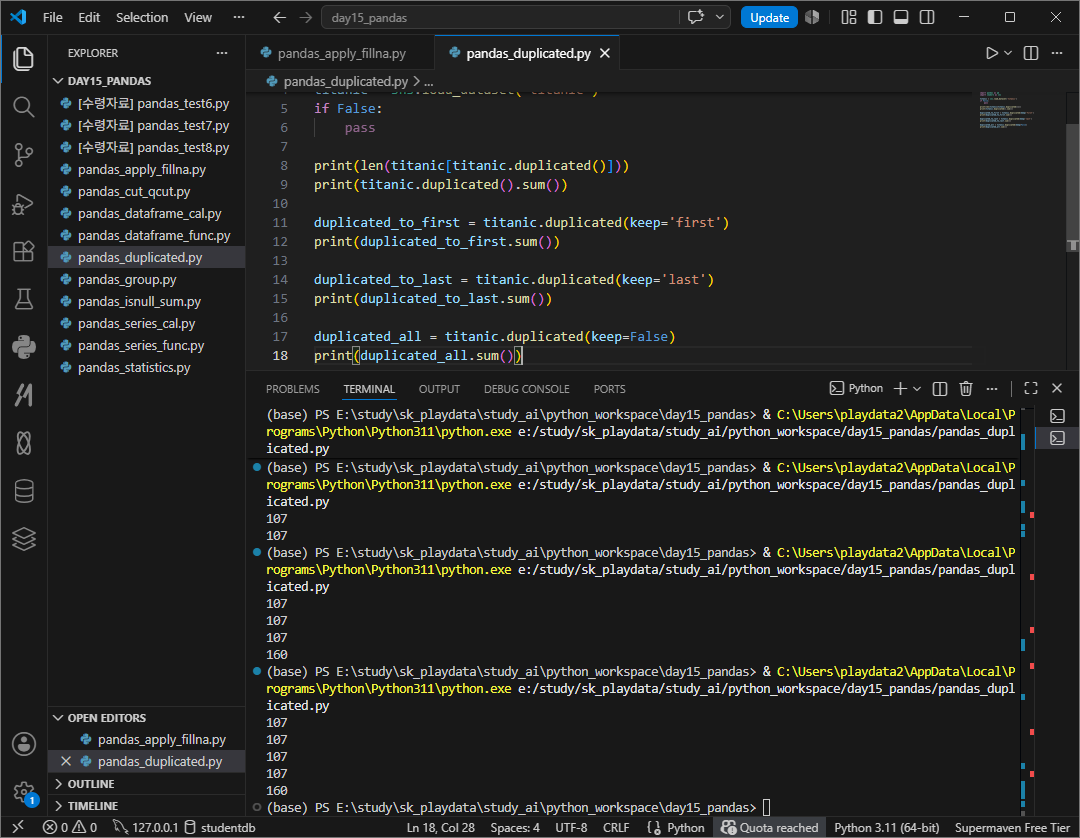The width and height of the screenshot is (1080, 838).
Task: Open the Search view in activity bar
Action: pos(23,107)
